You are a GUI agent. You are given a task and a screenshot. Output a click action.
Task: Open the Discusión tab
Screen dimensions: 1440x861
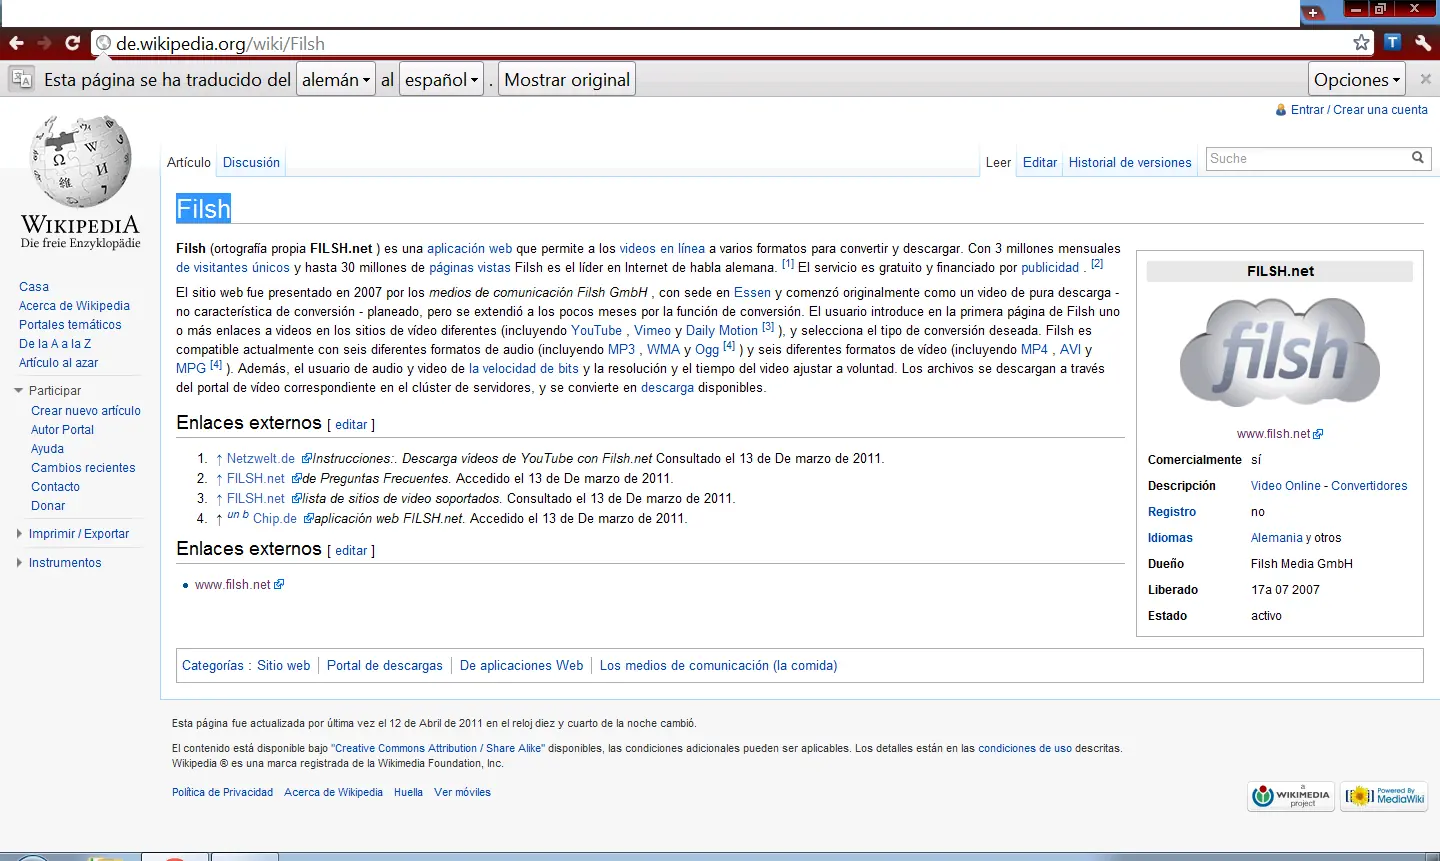click(251, 162)
